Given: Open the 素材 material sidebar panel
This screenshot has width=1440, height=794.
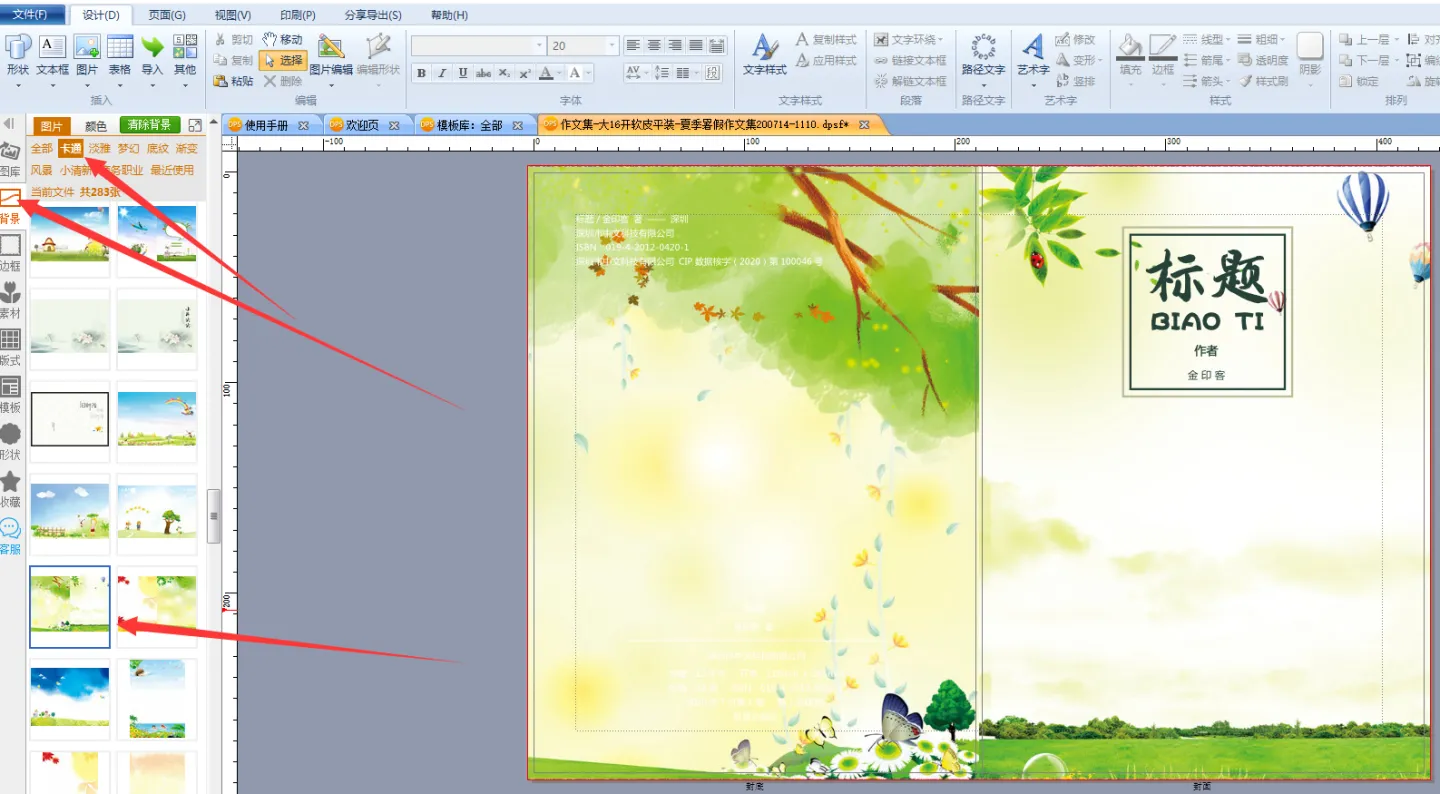Looking at the screenshot, I should [10, 301].
